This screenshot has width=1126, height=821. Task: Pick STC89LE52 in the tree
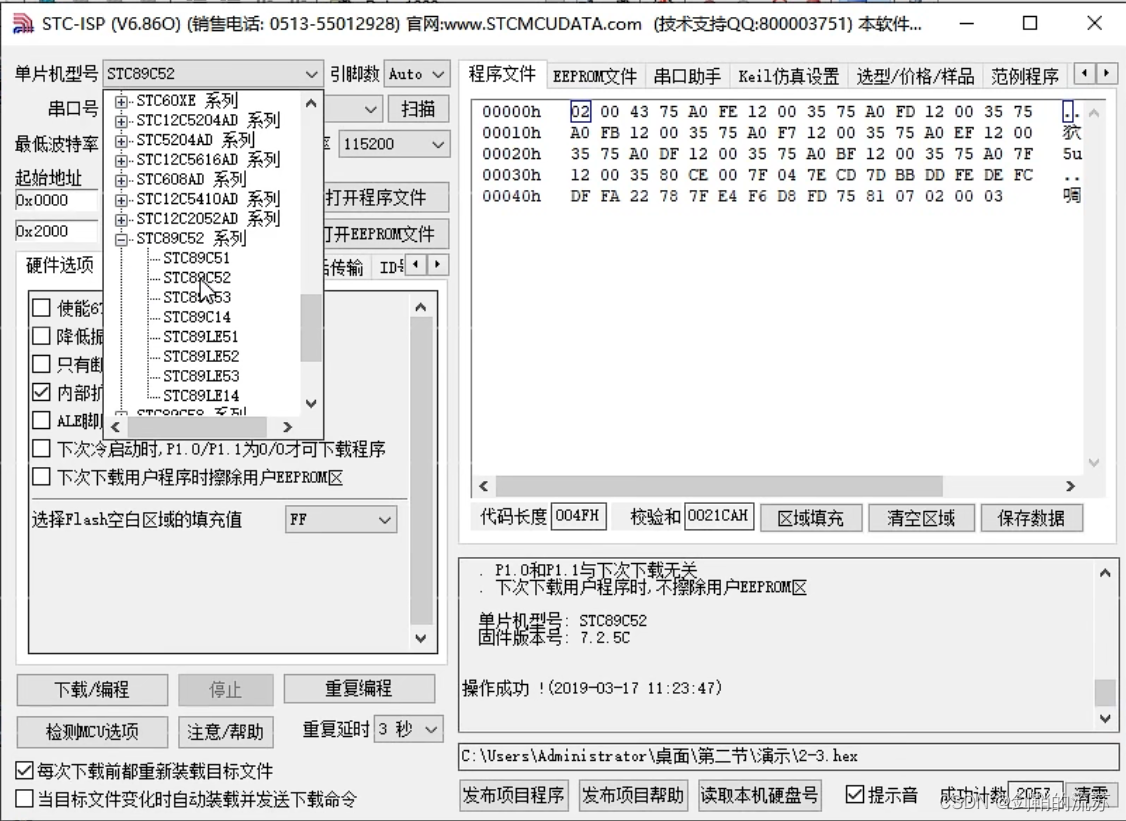pos(201,356)
